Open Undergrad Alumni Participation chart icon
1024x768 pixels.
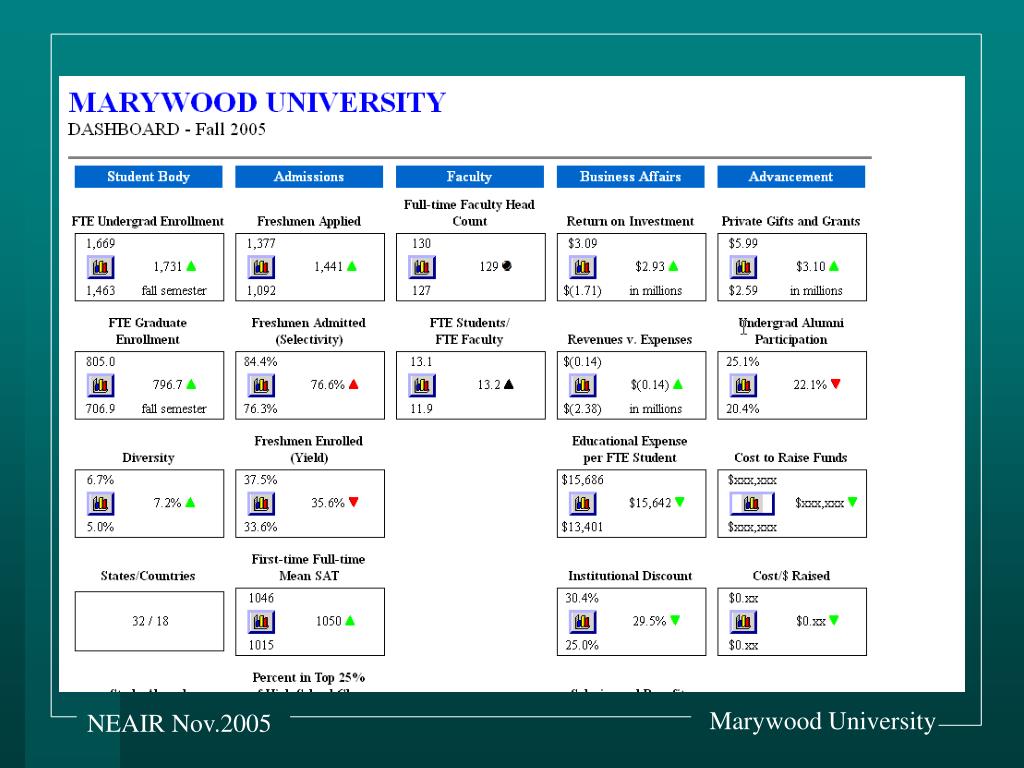743,385
